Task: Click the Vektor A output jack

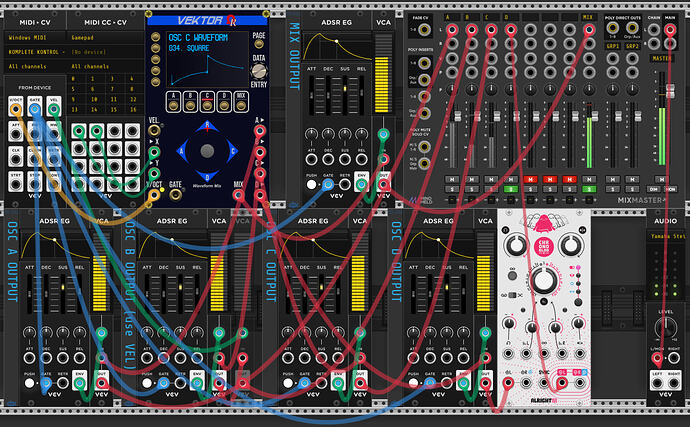Action: [x=260, y=130]
